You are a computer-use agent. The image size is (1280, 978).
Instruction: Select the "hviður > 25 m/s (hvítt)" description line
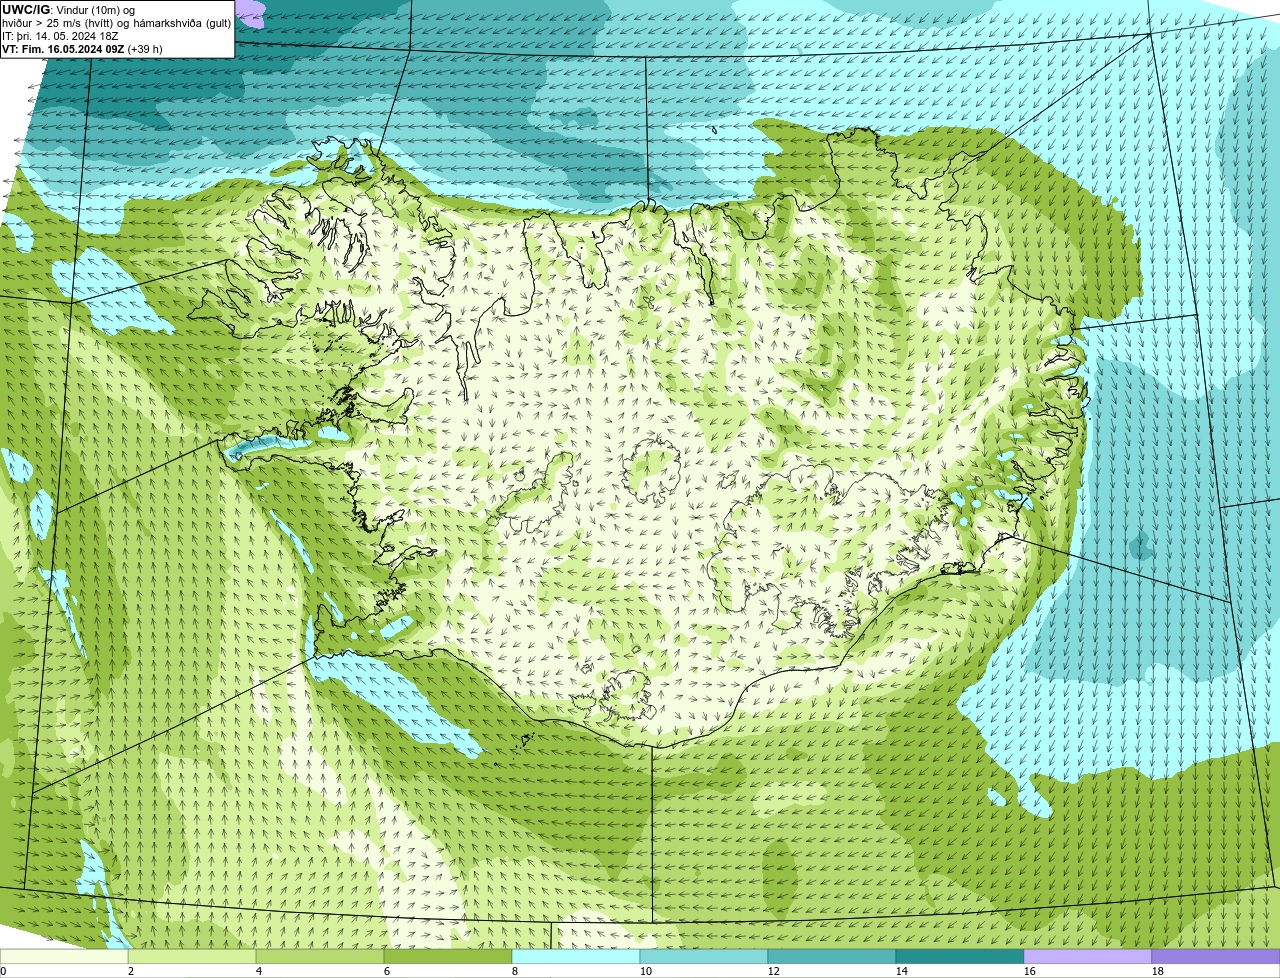point(117,23)
